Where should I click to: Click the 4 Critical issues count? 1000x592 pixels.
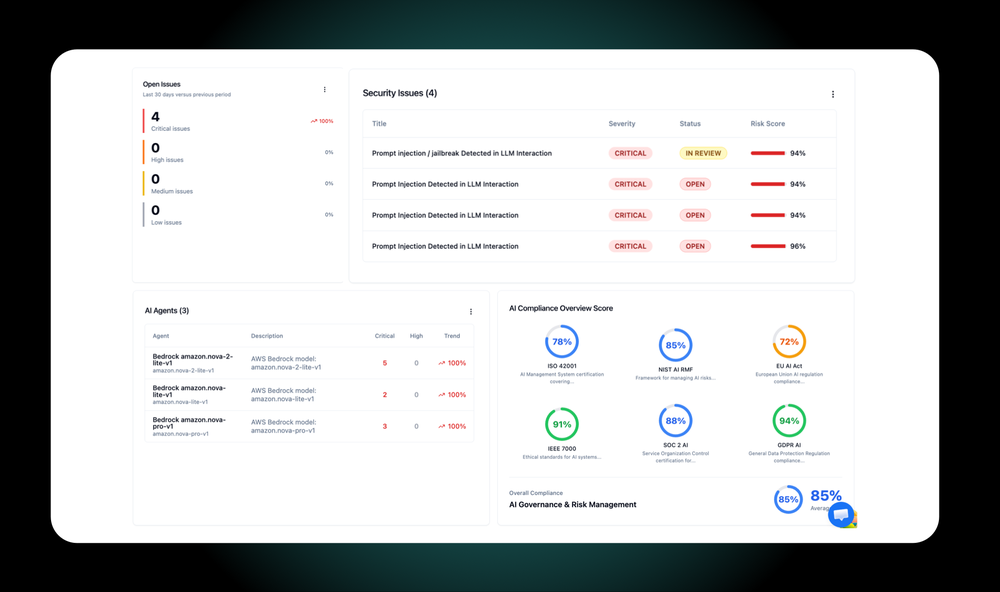tap(156, 117)
